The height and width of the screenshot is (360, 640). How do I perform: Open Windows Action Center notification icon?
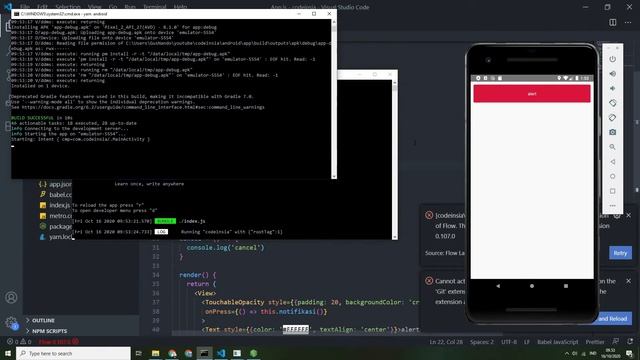(630, 353)
